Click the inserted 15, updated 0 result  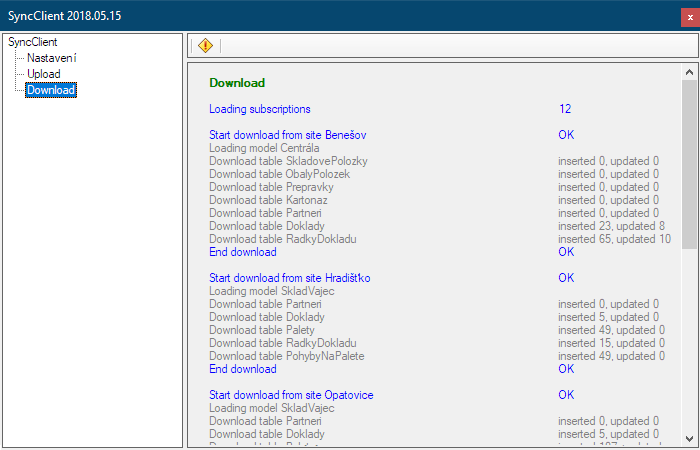pyautogui.click(x=611, y=343)
